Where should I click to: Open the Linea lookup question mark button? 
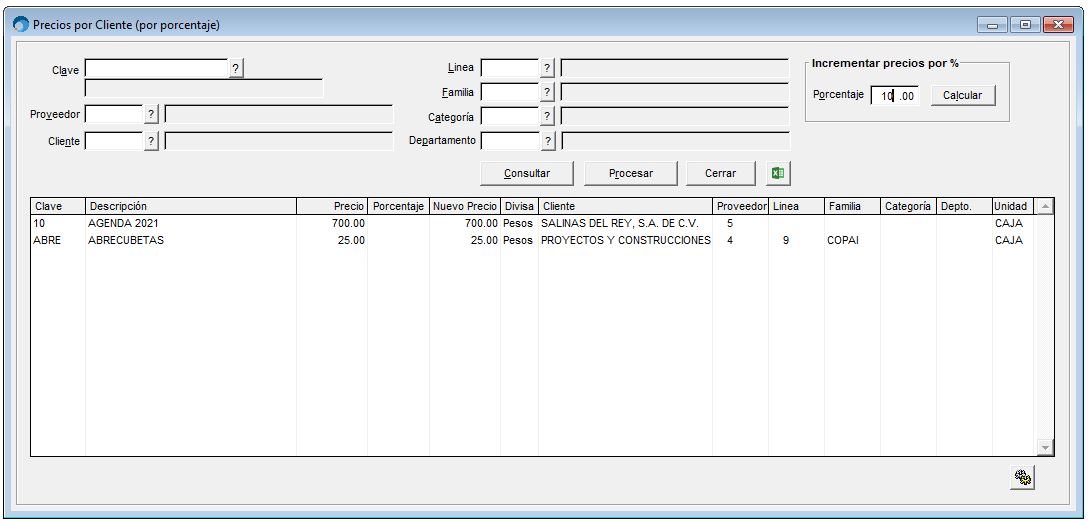point(548,68)
